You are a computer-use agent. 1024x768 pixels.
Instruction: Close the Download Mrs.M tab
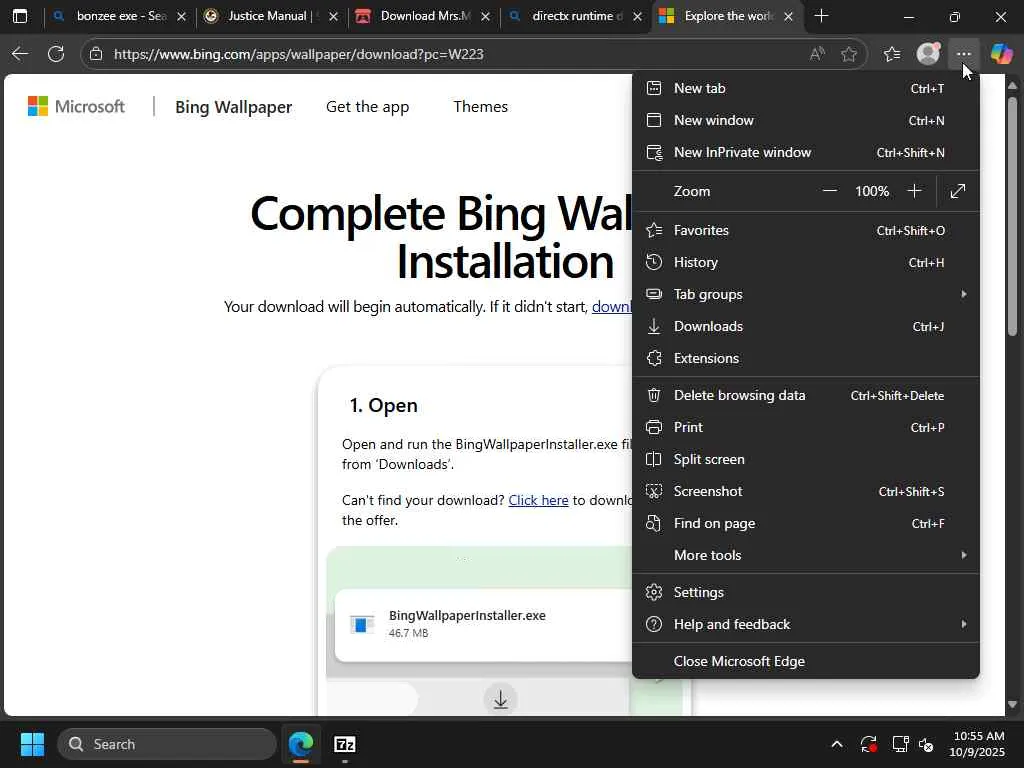coord(485,17)
